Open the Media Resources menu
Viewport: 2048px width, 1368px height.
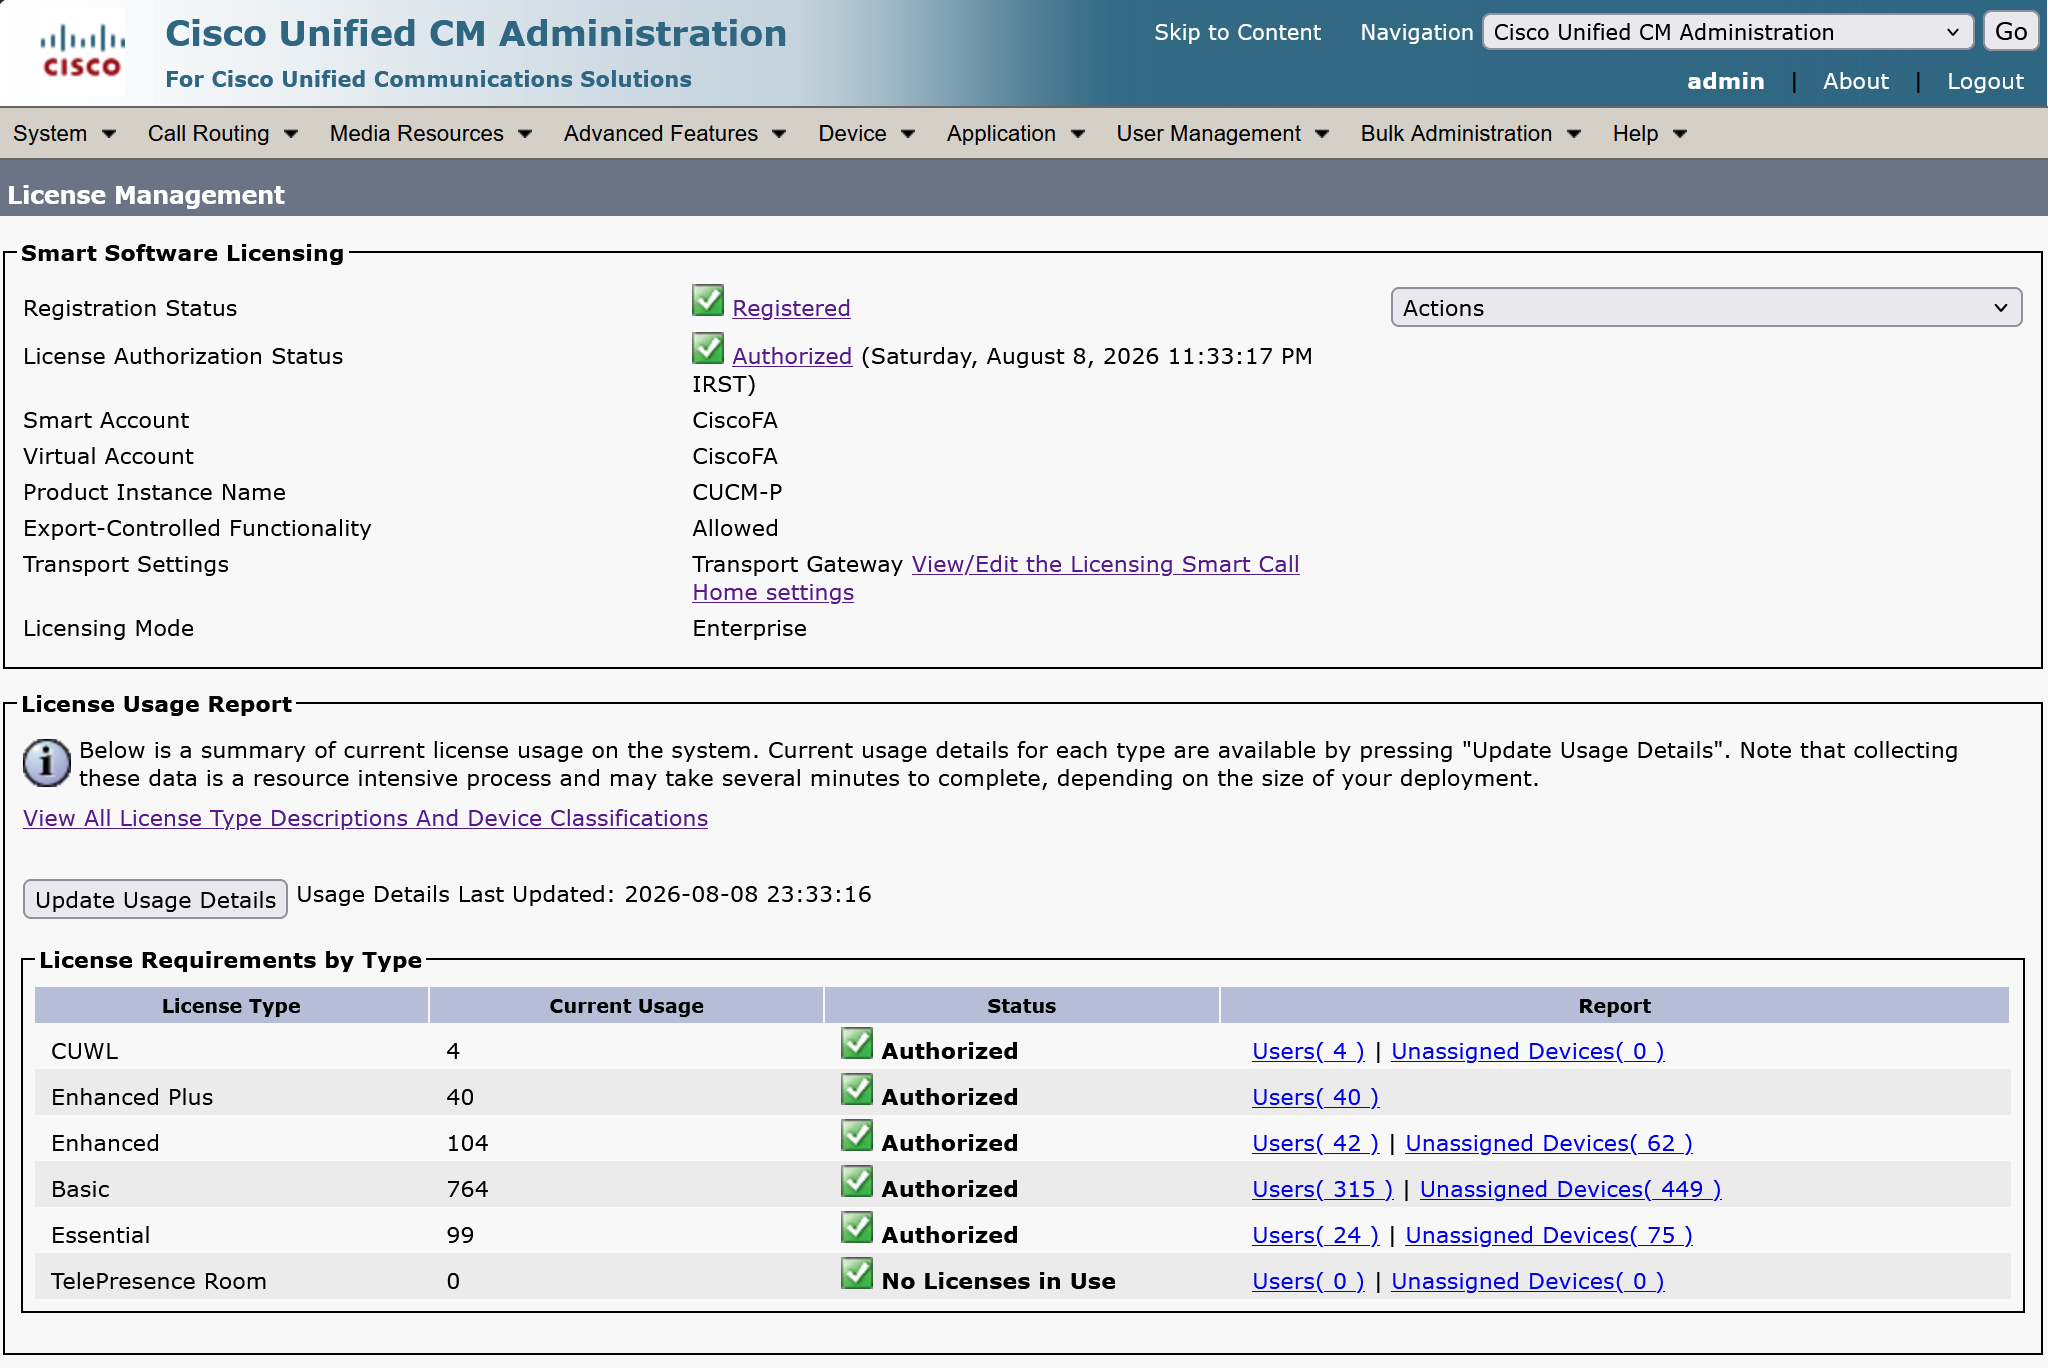[x=431, y=134]
